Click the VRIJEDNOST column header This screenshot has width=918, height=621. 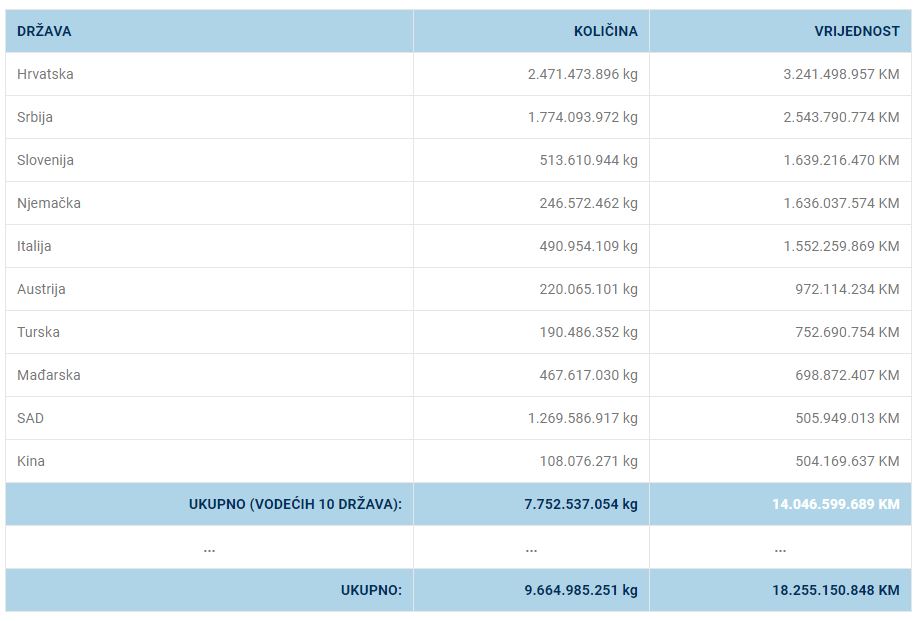click(857, 31)
